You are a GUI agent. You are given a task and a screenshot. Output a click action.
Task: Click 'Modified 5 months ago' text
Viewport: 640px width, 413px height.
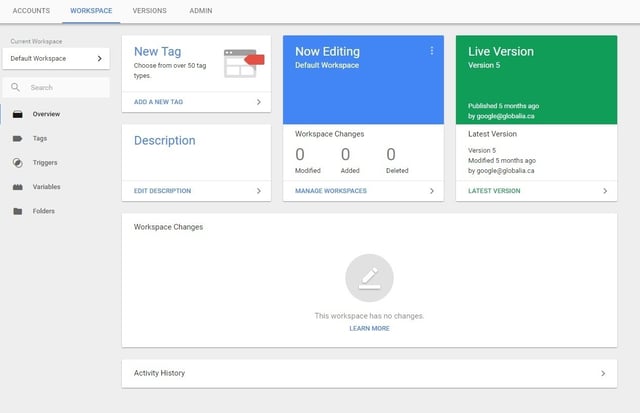pyautogui.click(x=502, y=161)
